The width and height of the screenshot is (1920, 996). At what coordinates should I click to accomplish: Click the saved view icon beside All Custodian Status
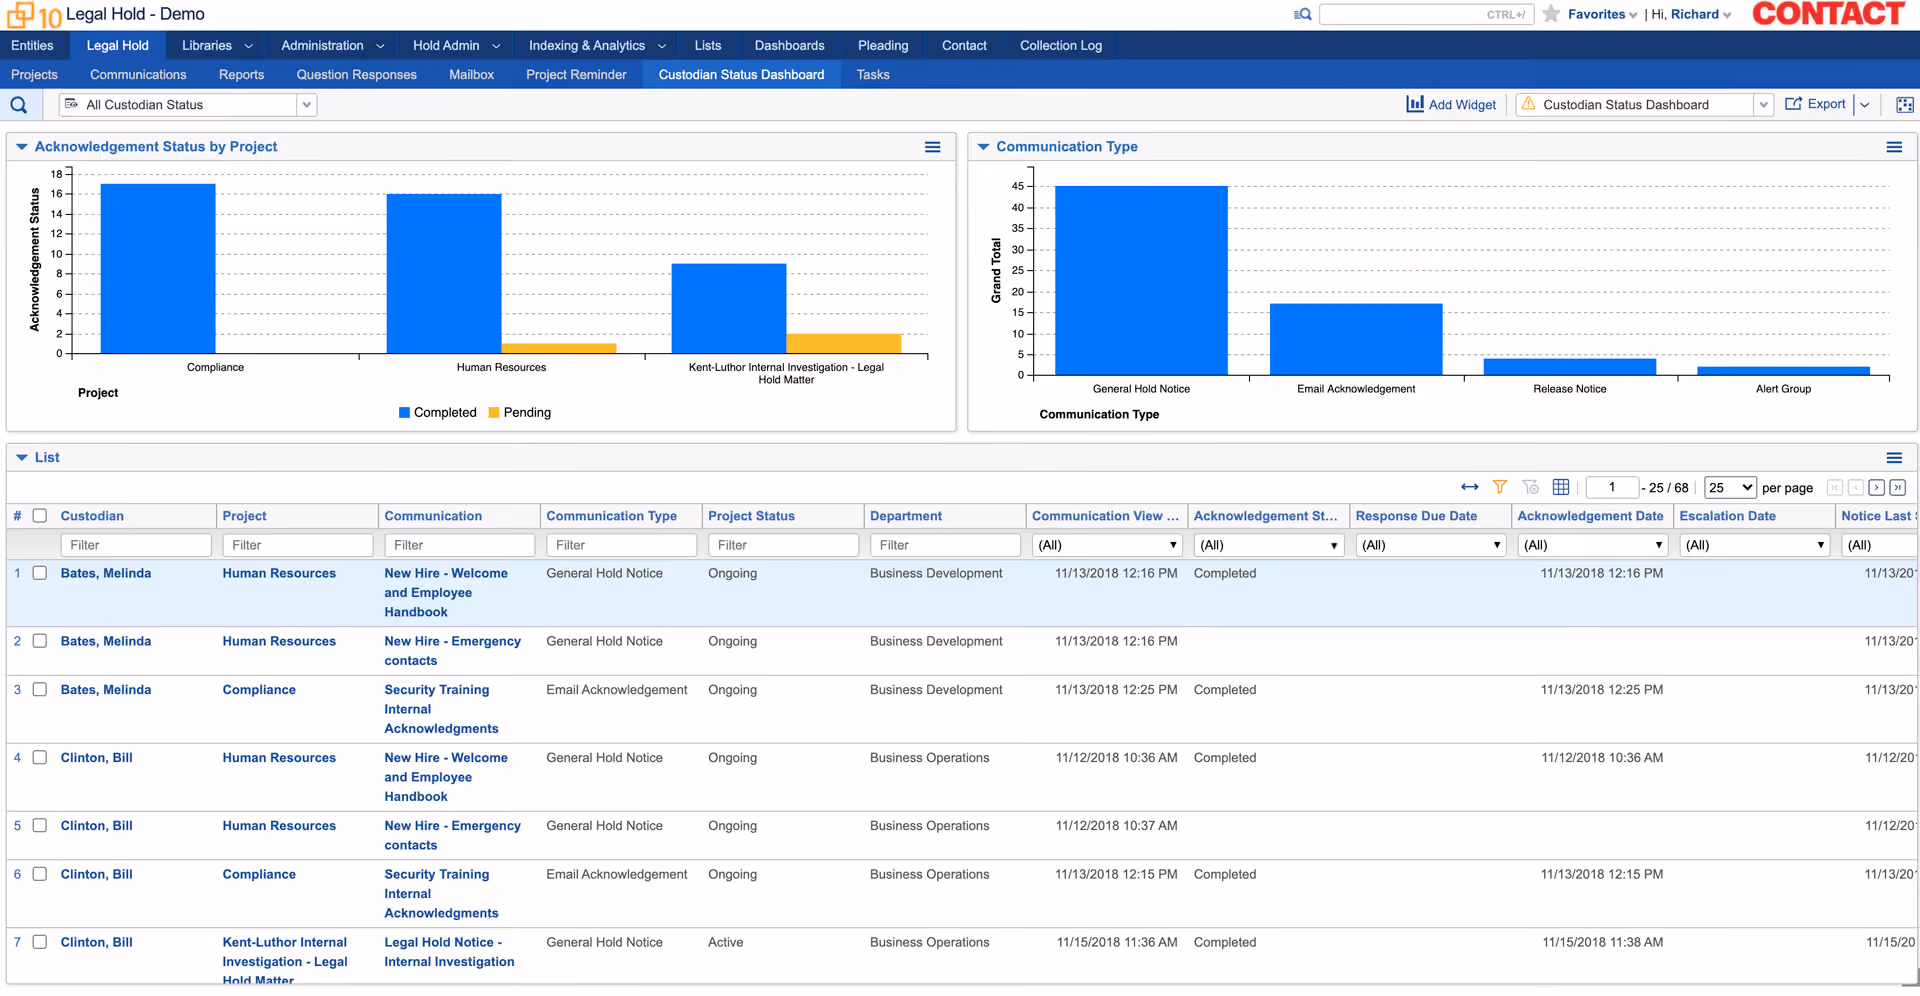point(72,104)
